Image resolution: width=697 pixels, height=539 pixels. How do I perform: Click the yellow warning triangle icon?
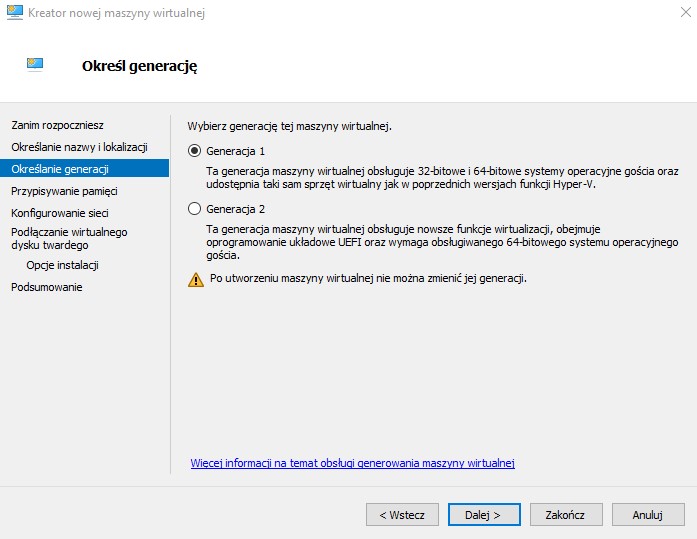coord(196,280)
